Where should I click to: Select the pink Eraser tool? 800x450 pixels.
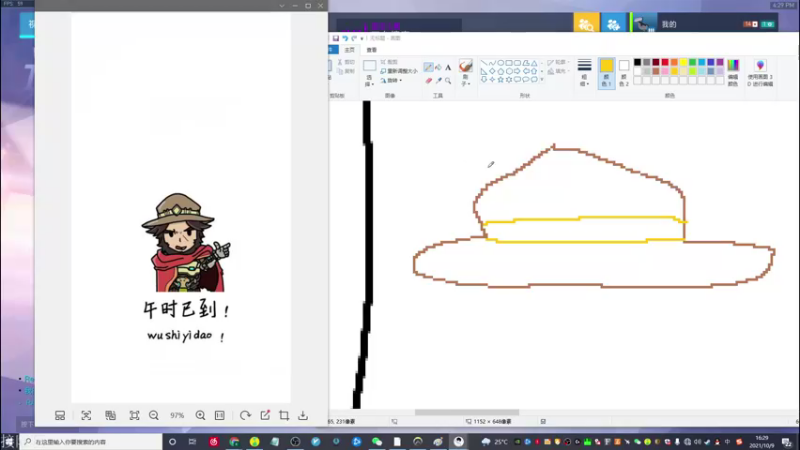coord(429,81)
